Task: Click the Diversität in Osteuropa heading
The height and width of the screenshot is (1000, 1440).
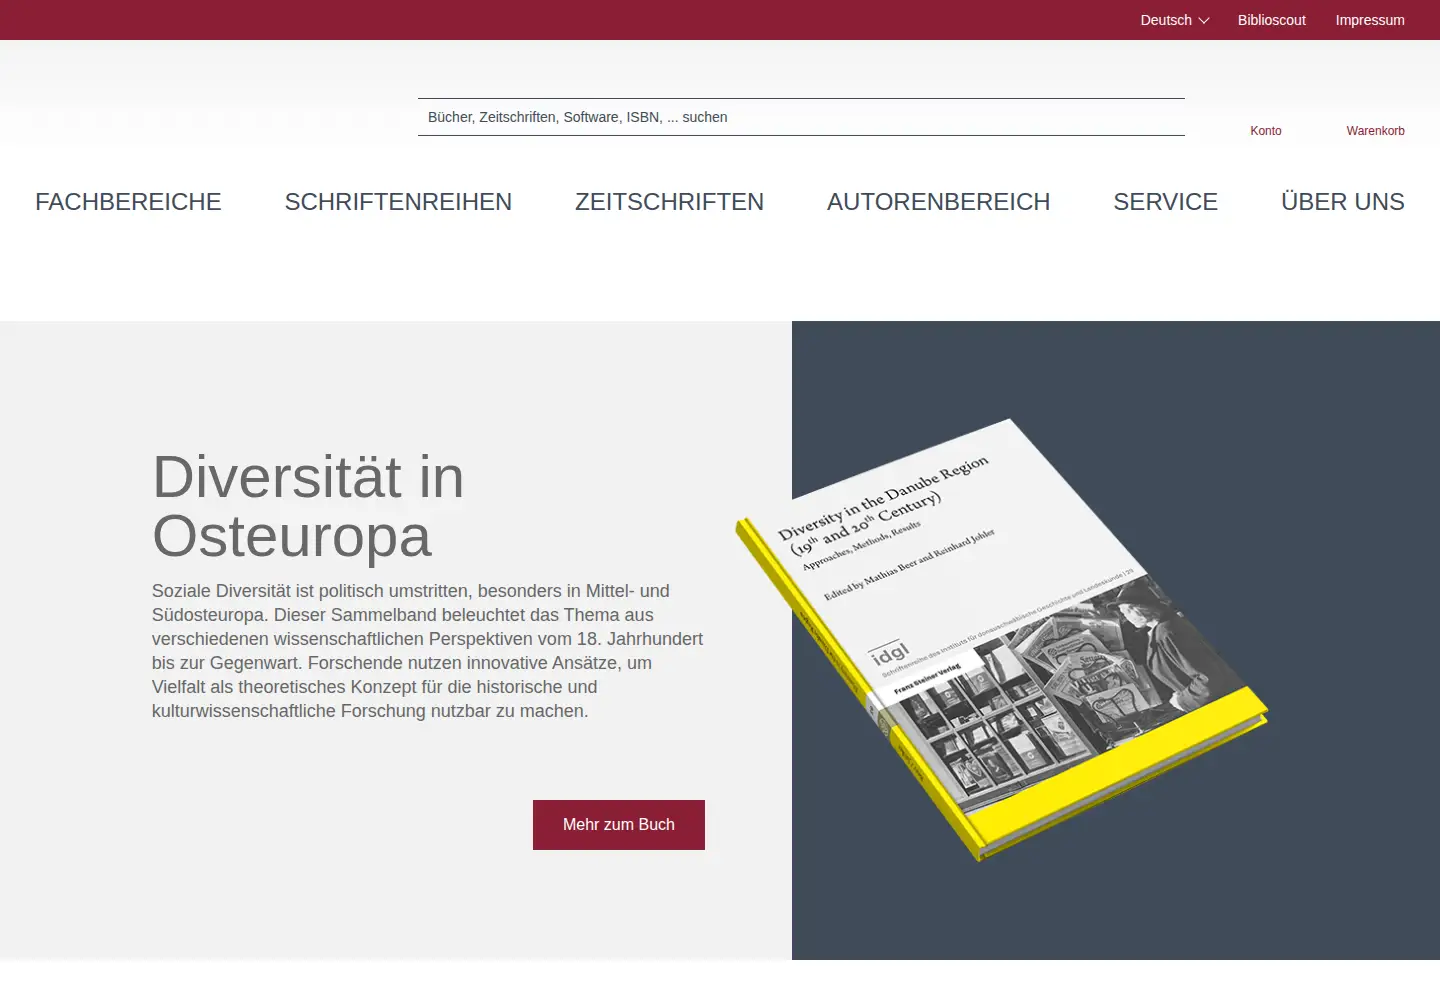Action: (308, 506)
